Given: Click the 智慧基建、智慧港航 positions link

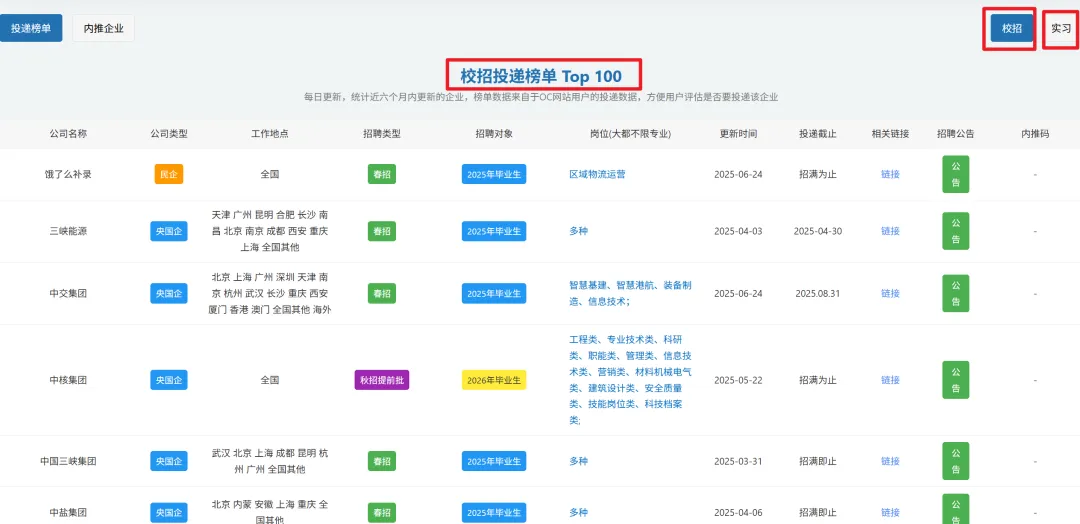Looking at the screenshot, I should tap(630, 293).
